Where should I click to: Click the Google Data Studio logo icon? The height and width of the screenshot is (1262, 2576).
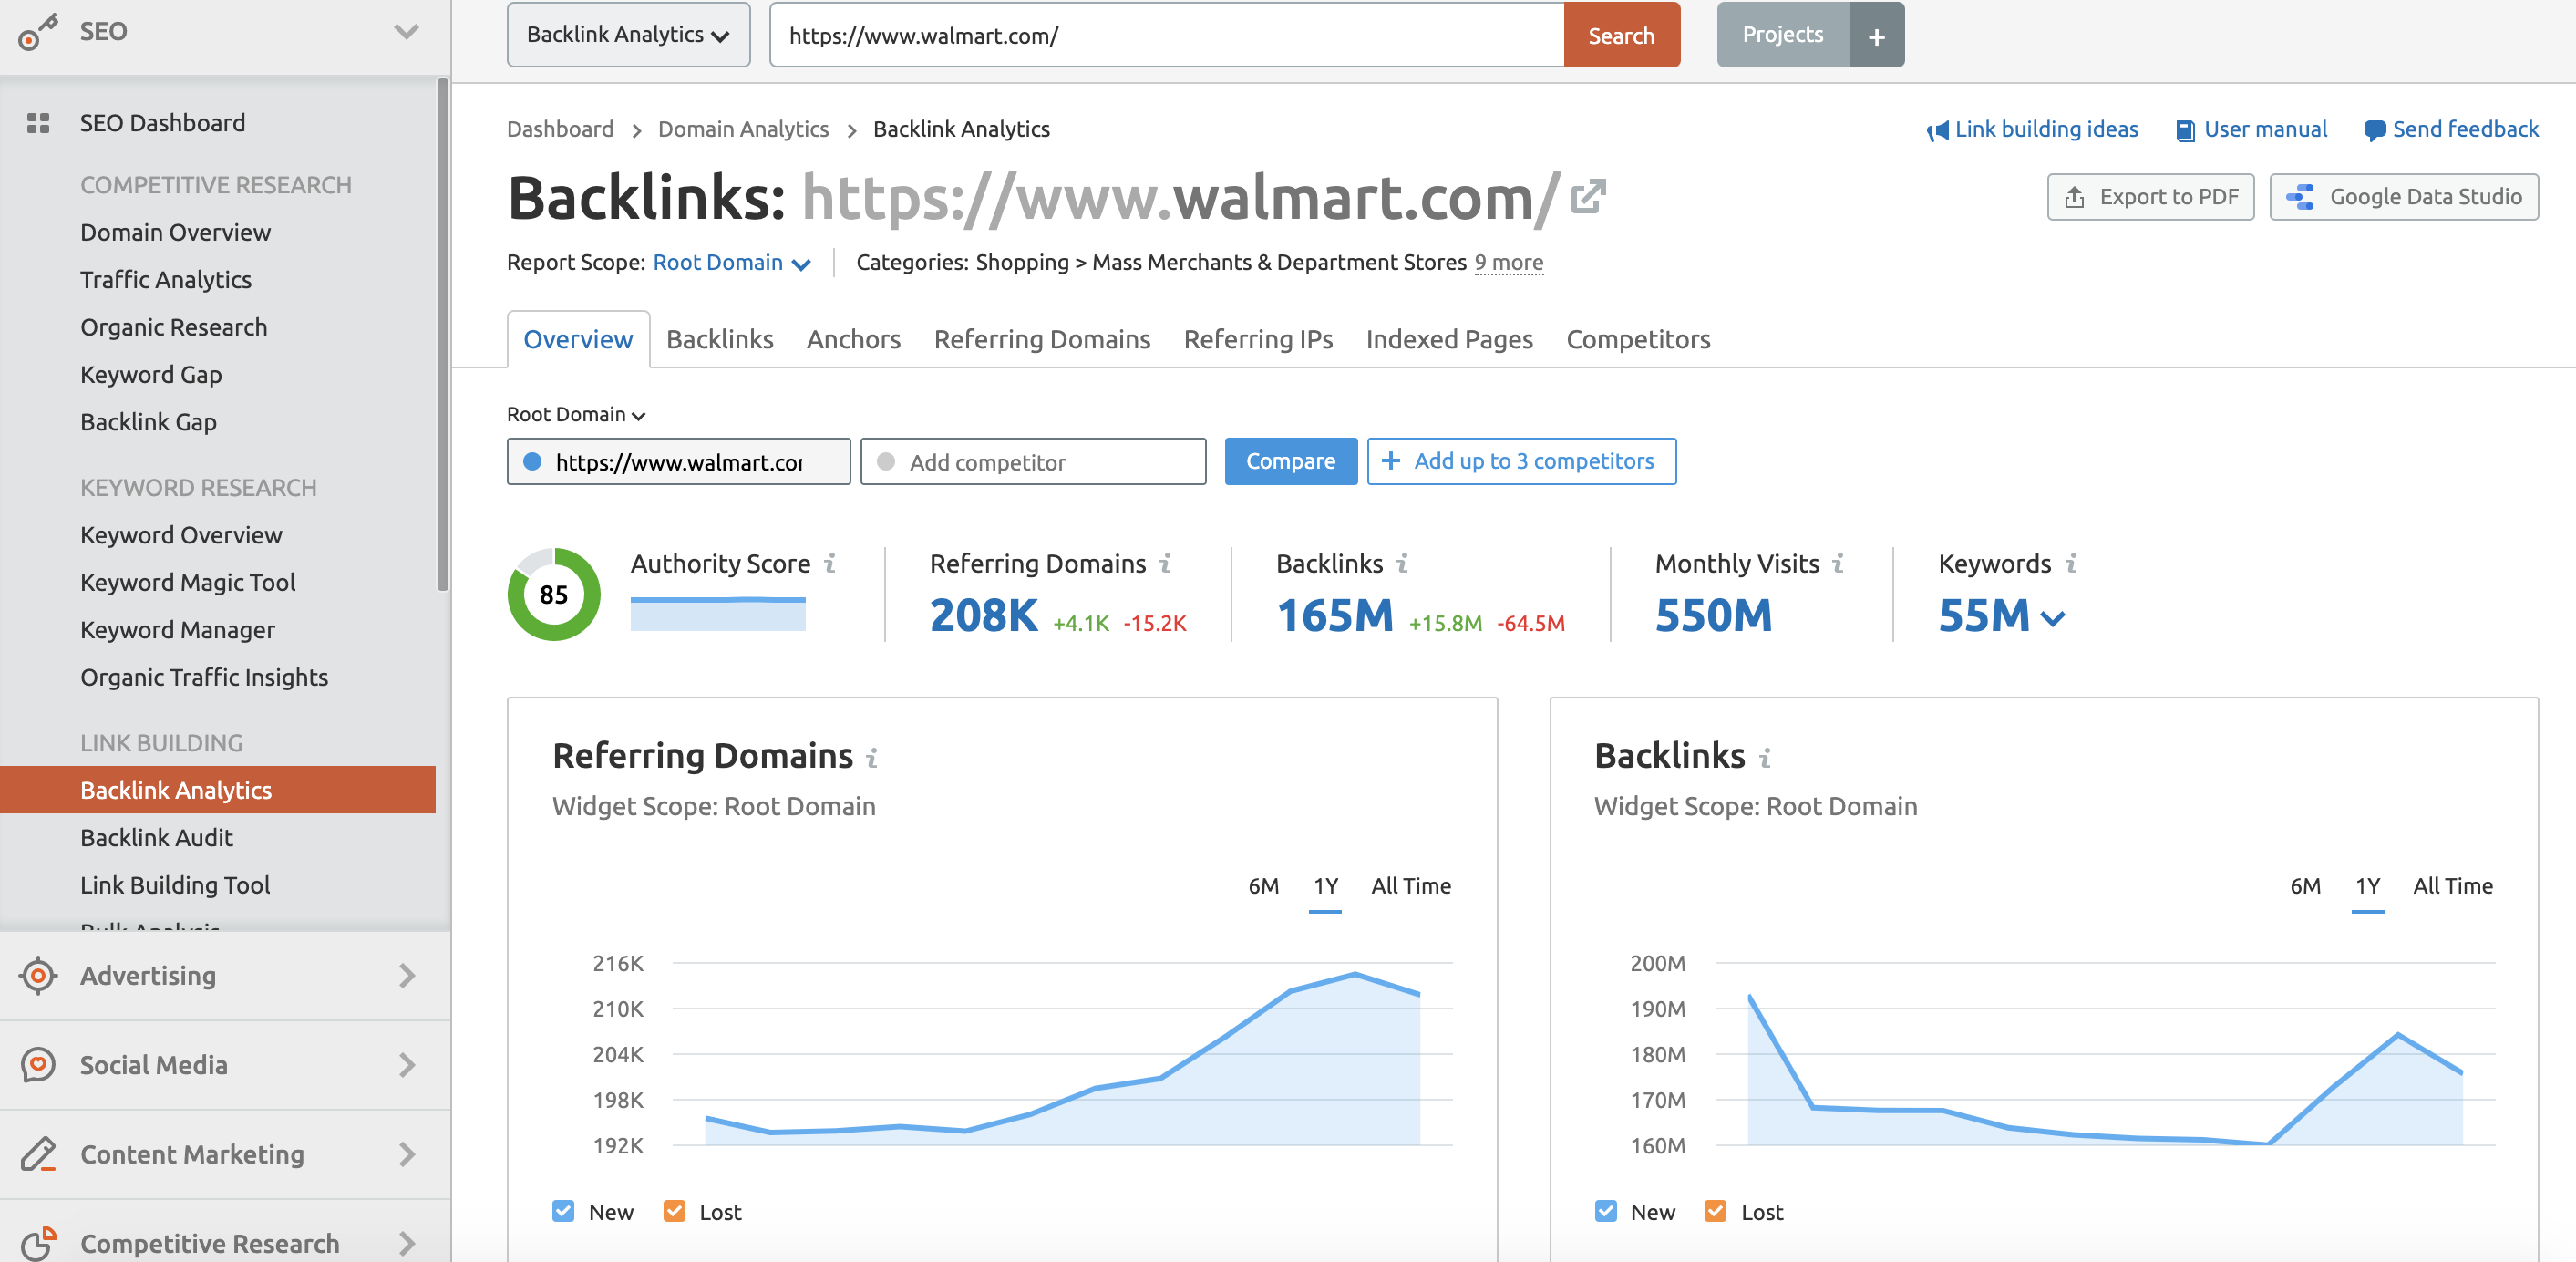tap(2300, 197)
